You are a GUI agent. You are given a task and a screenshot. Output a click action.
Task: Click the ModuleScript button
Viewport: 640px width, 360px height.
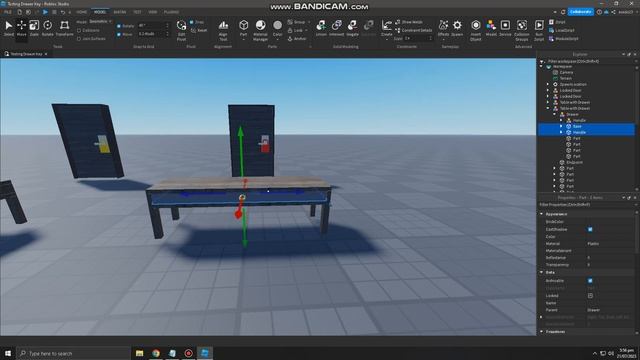coord(564,39)
